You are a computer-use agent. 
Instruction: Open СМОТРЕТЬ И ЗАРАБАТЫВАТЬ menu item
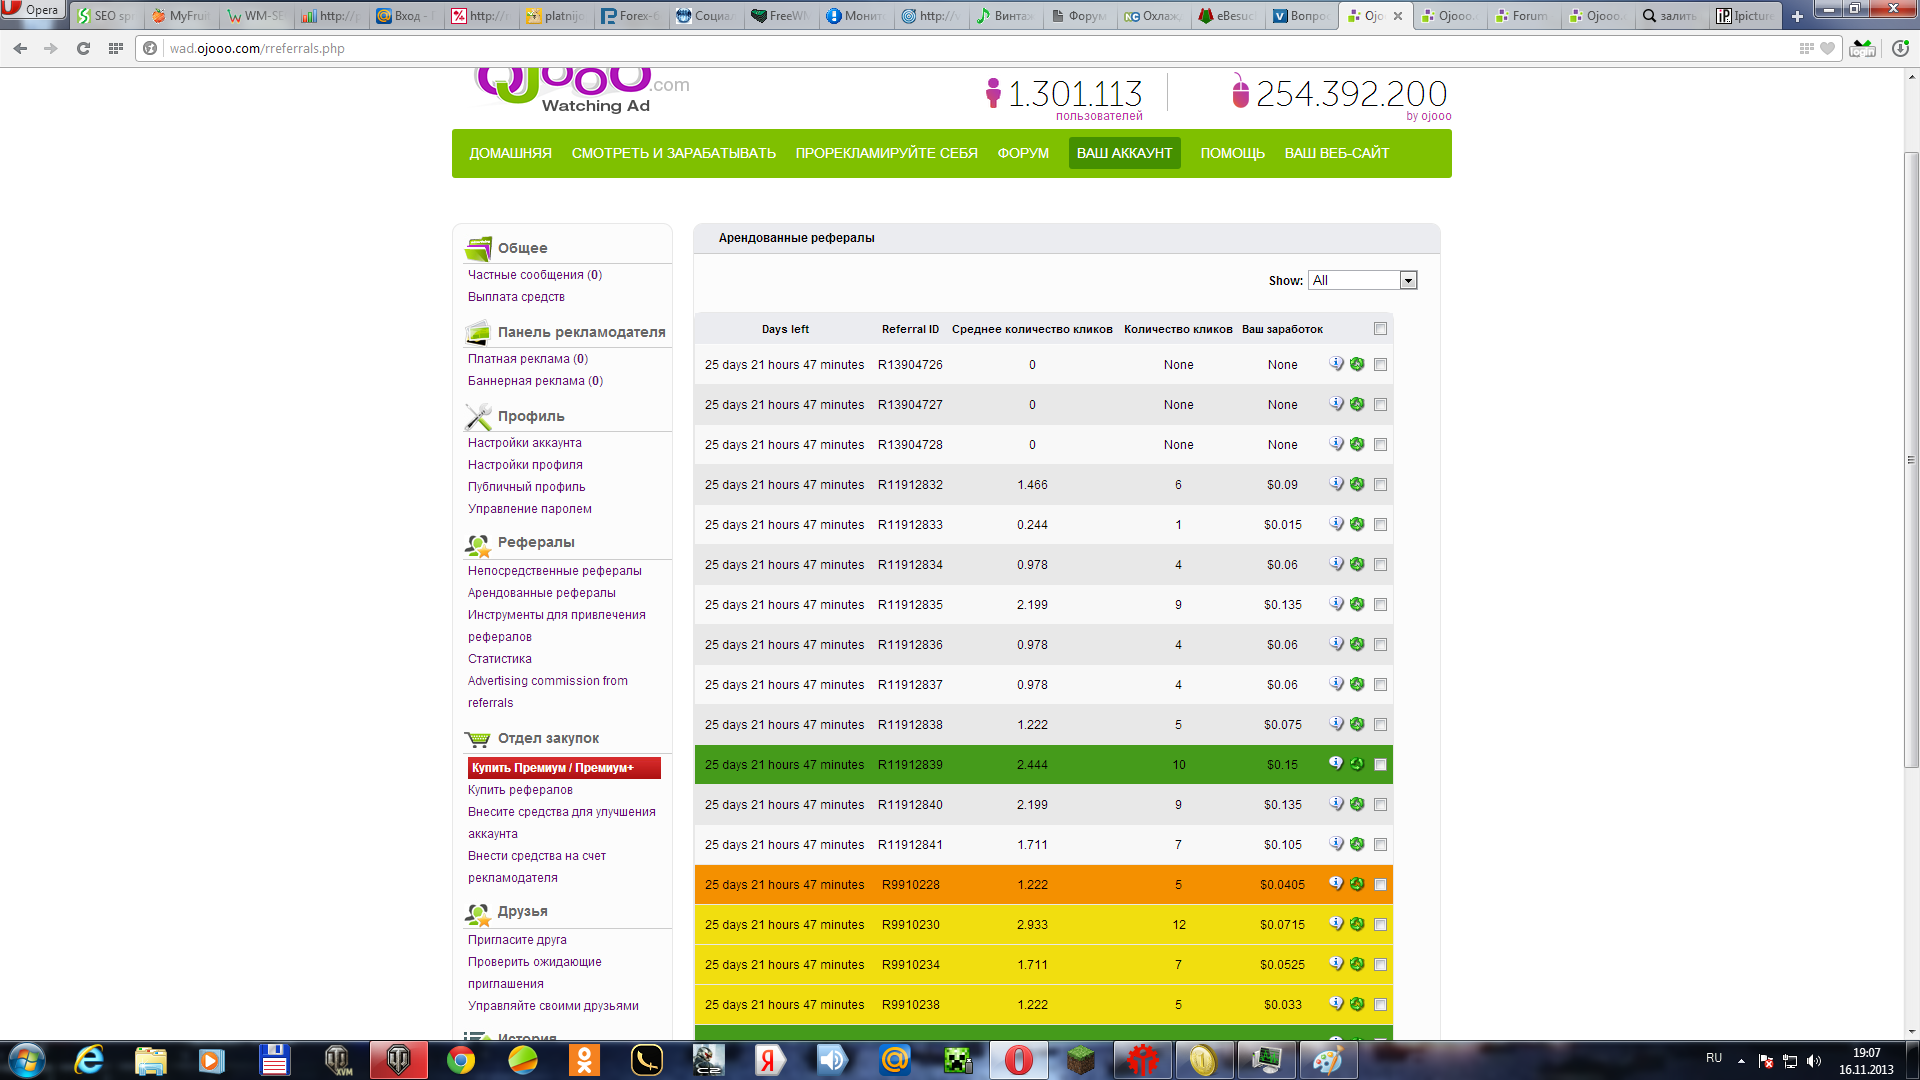point(673,153)
